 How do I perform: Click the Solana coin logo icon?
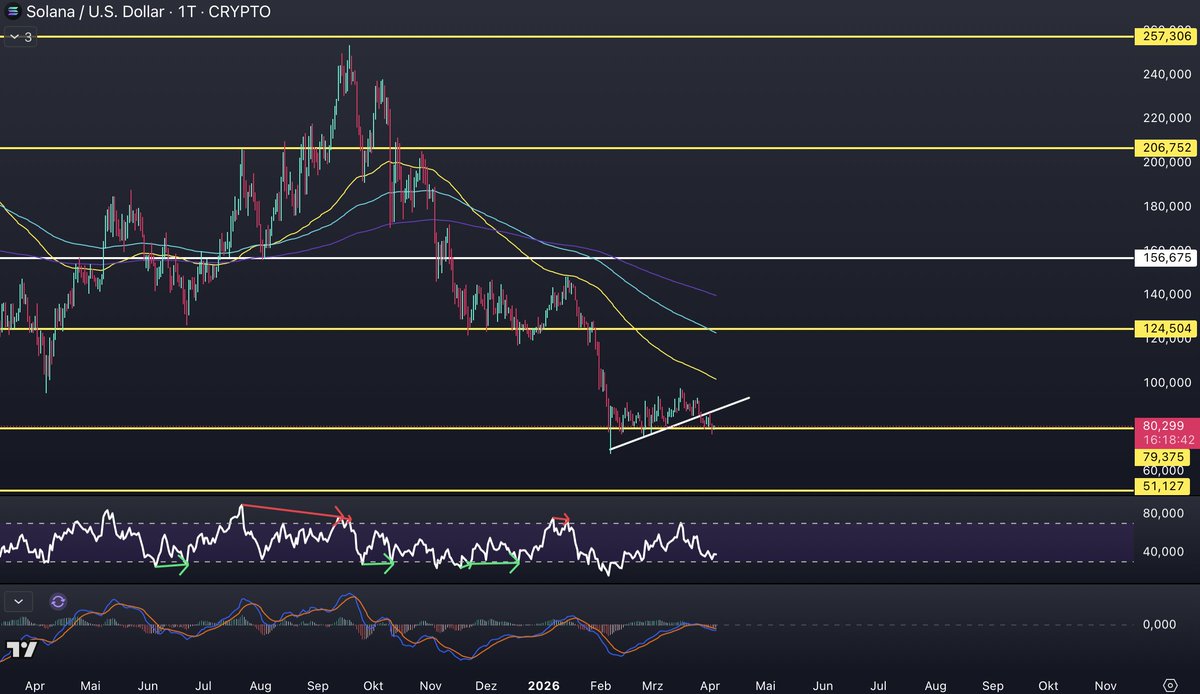[13, 12]
